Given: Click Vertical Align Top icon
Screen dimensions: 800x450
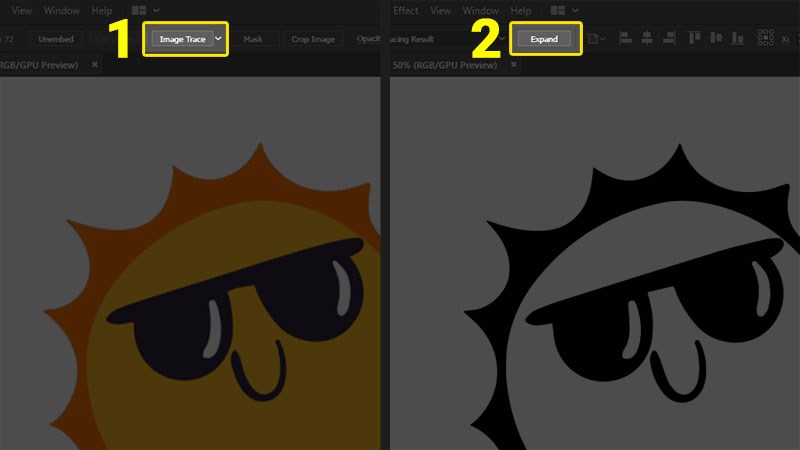Looking at the screenshot, I should (x=694, y=38).
